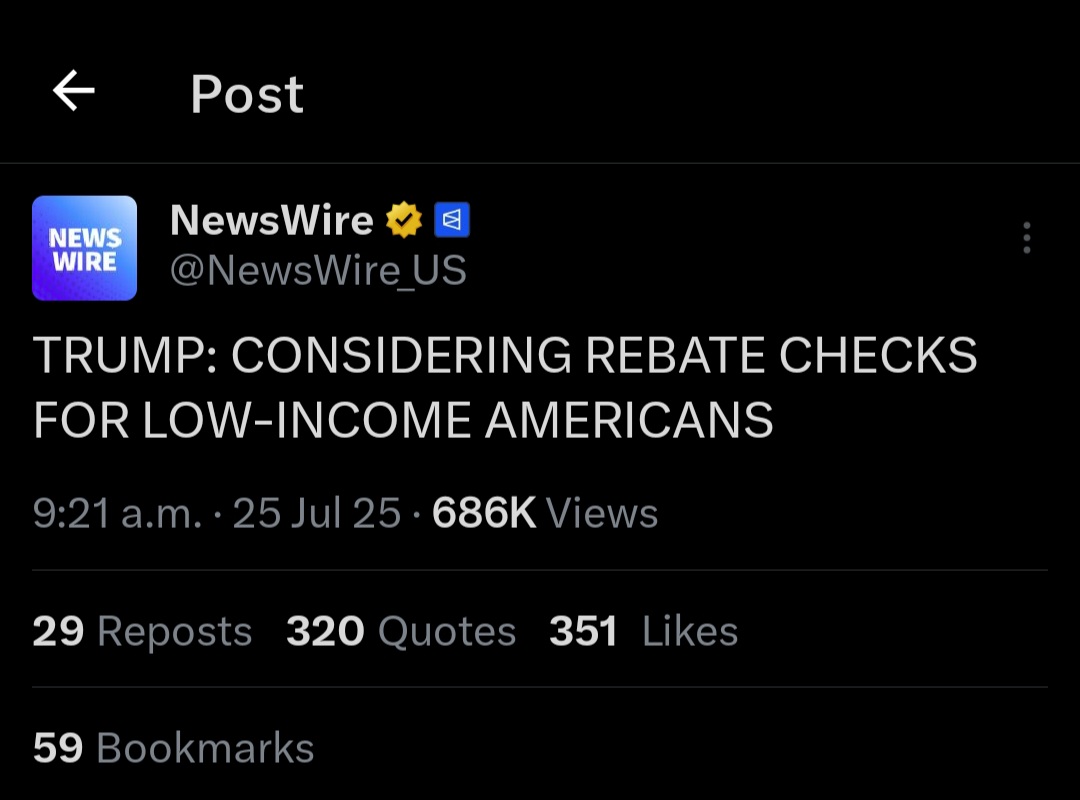Screen dimensions: 1080x800
Task: Tap the 59 bookmarks count number
Action: click(58, 748)
